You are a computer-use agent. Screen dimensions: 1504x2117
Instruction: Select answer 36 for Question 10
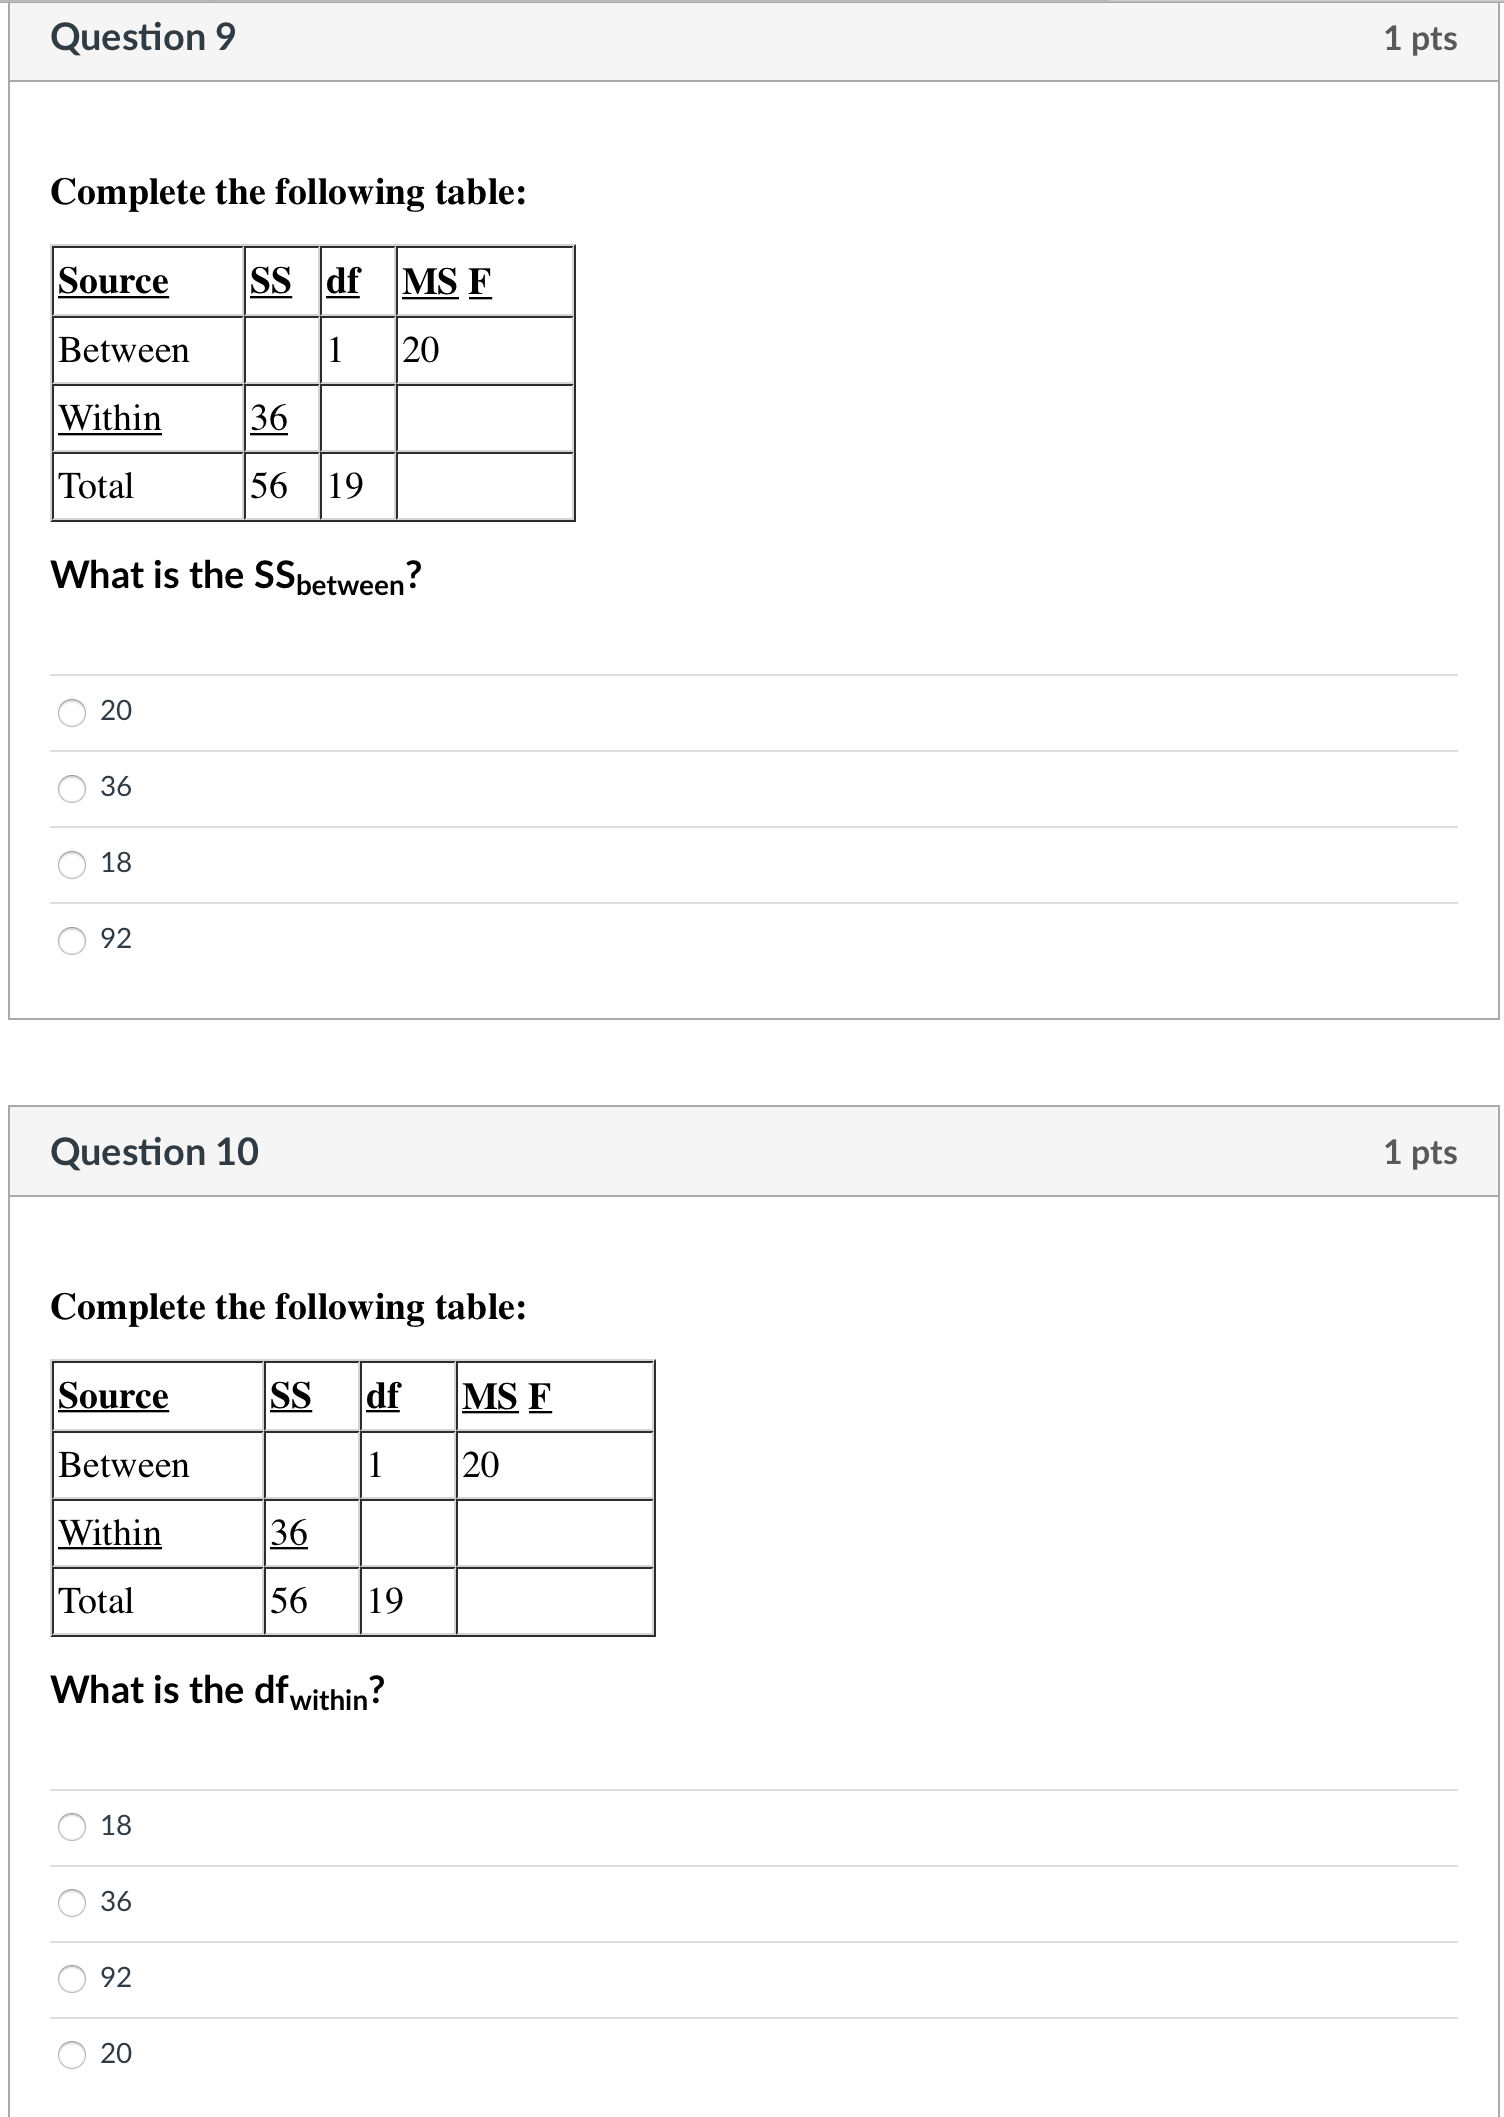click(71, 1902)
